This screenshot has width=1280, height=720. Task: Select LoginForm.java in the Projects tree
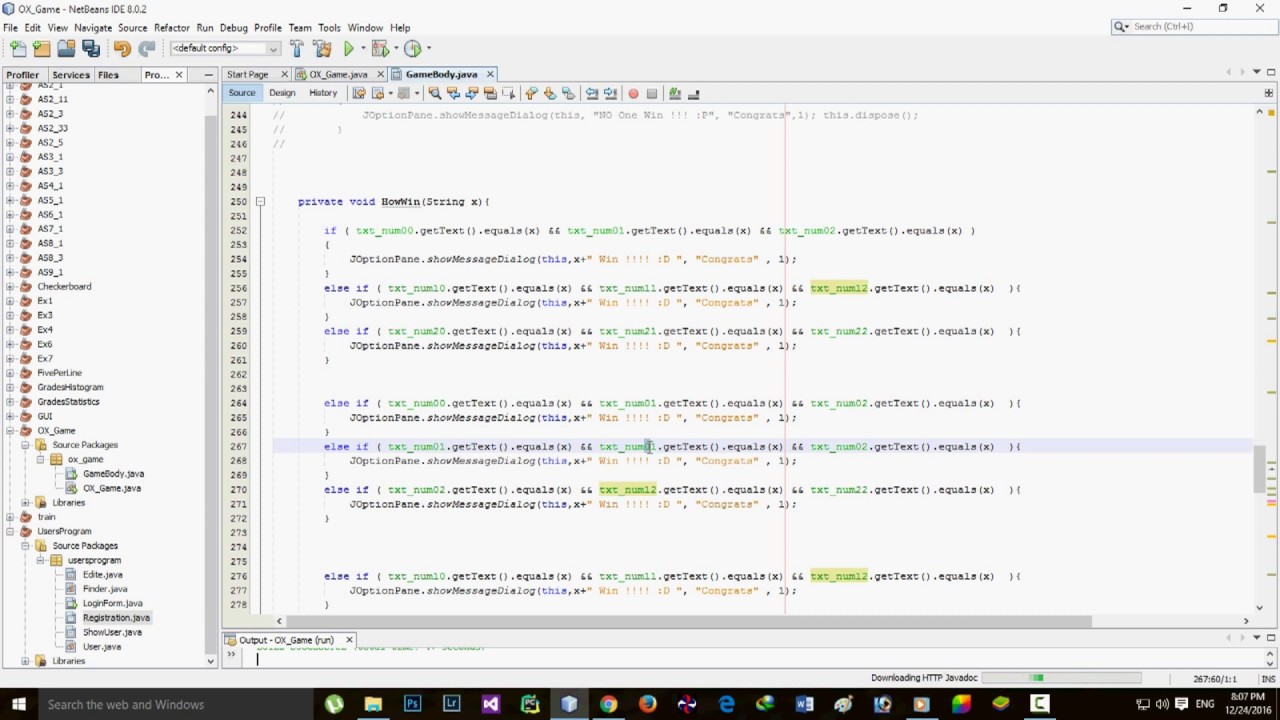(x=112, y=603)
